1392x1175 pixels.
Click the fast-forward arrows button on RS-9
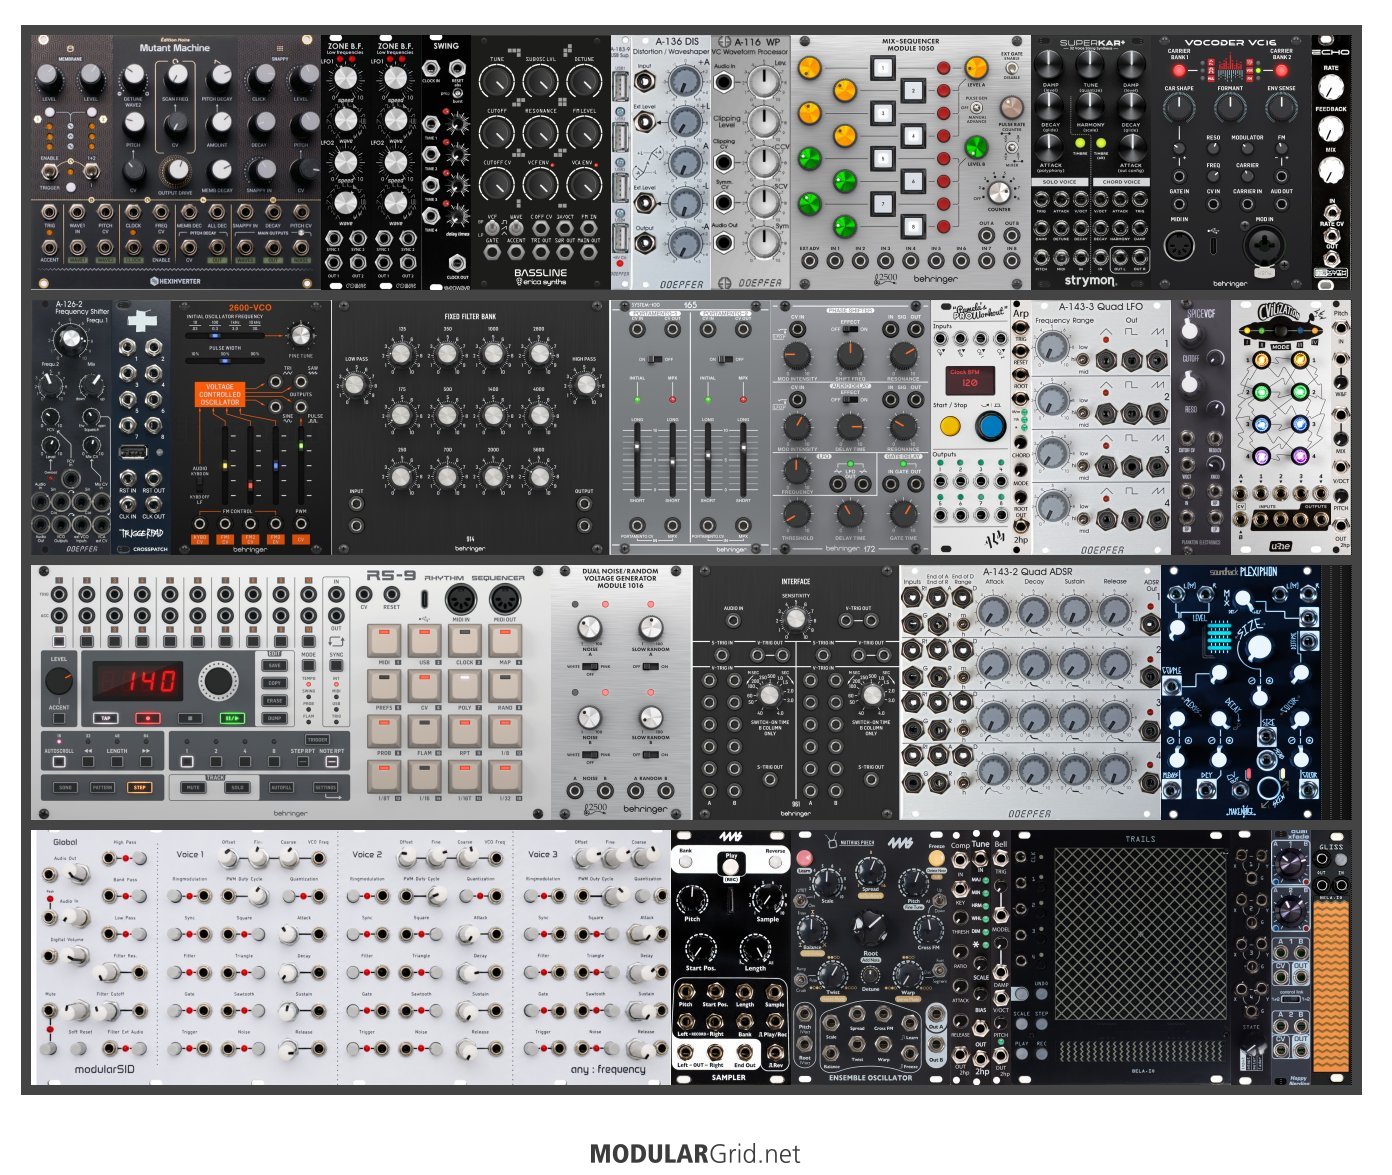click(x=146, y=762)
